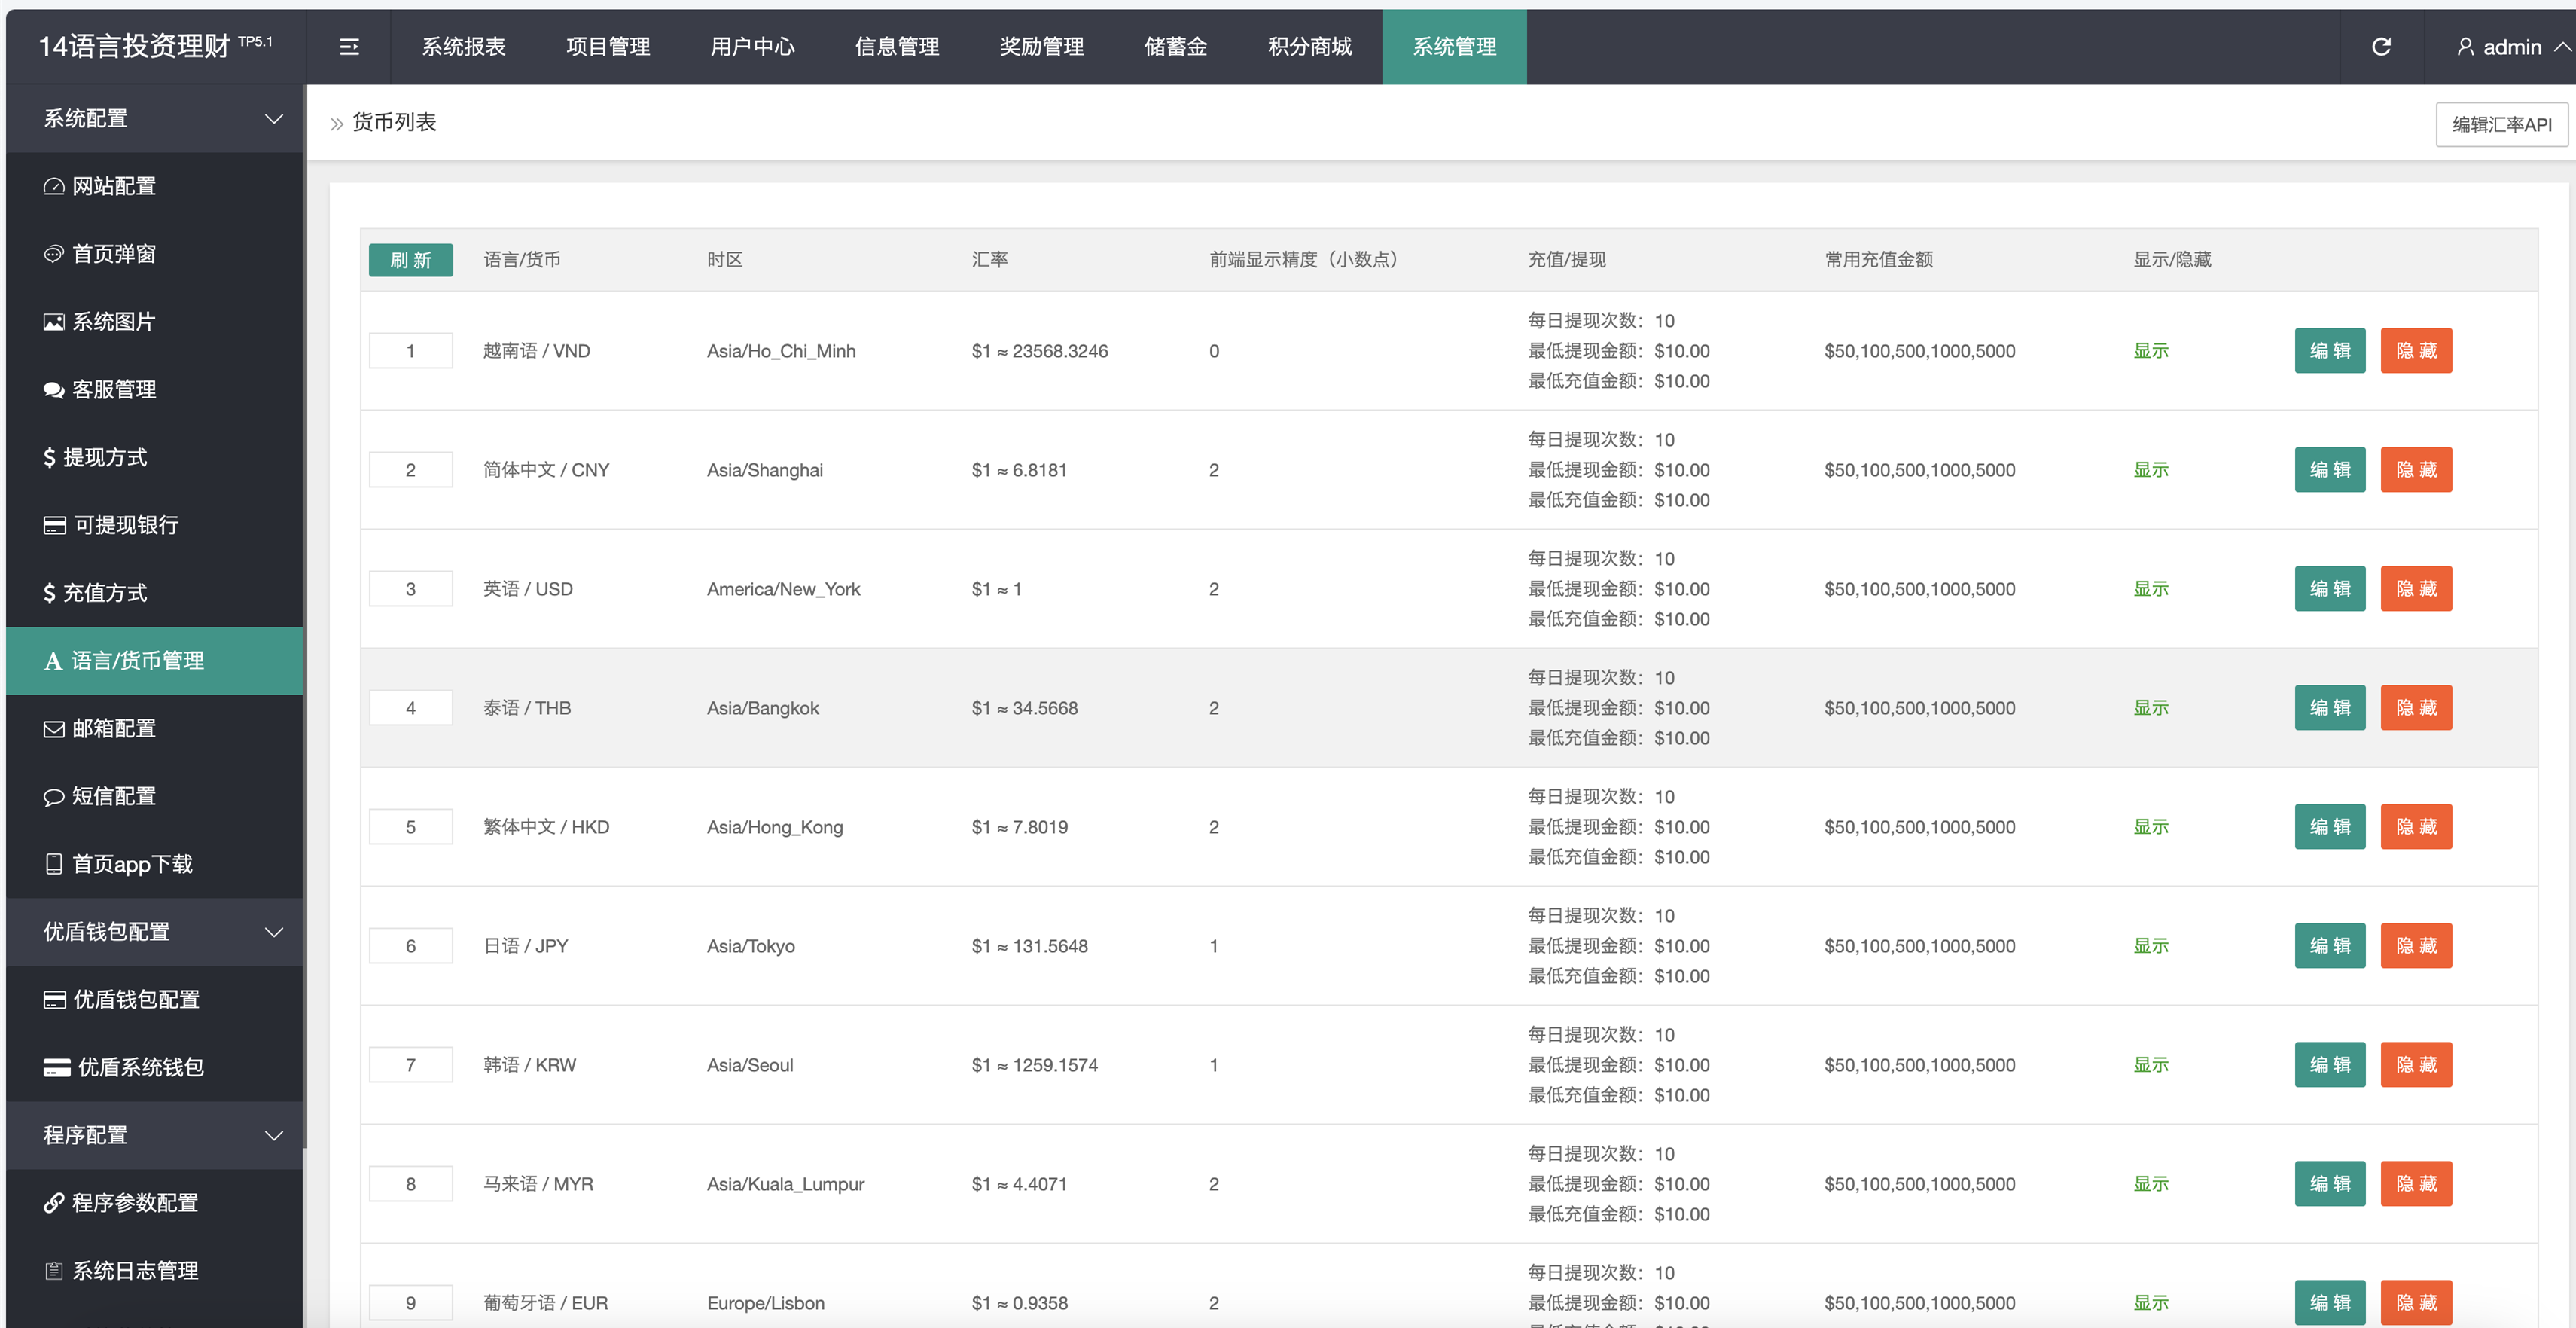Click the sidebar collapse hamburger icon
Image resolution: width=2576 pixels, height=1328 pixels.
[349, 47]
